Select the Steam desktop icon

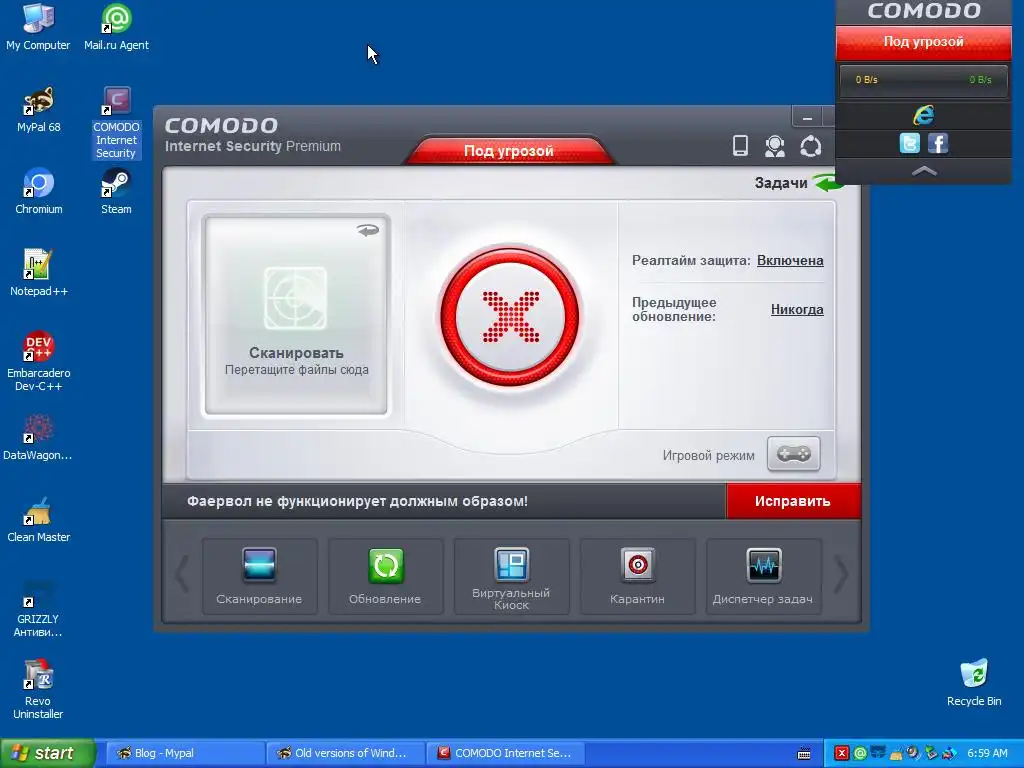coord(116,191)
